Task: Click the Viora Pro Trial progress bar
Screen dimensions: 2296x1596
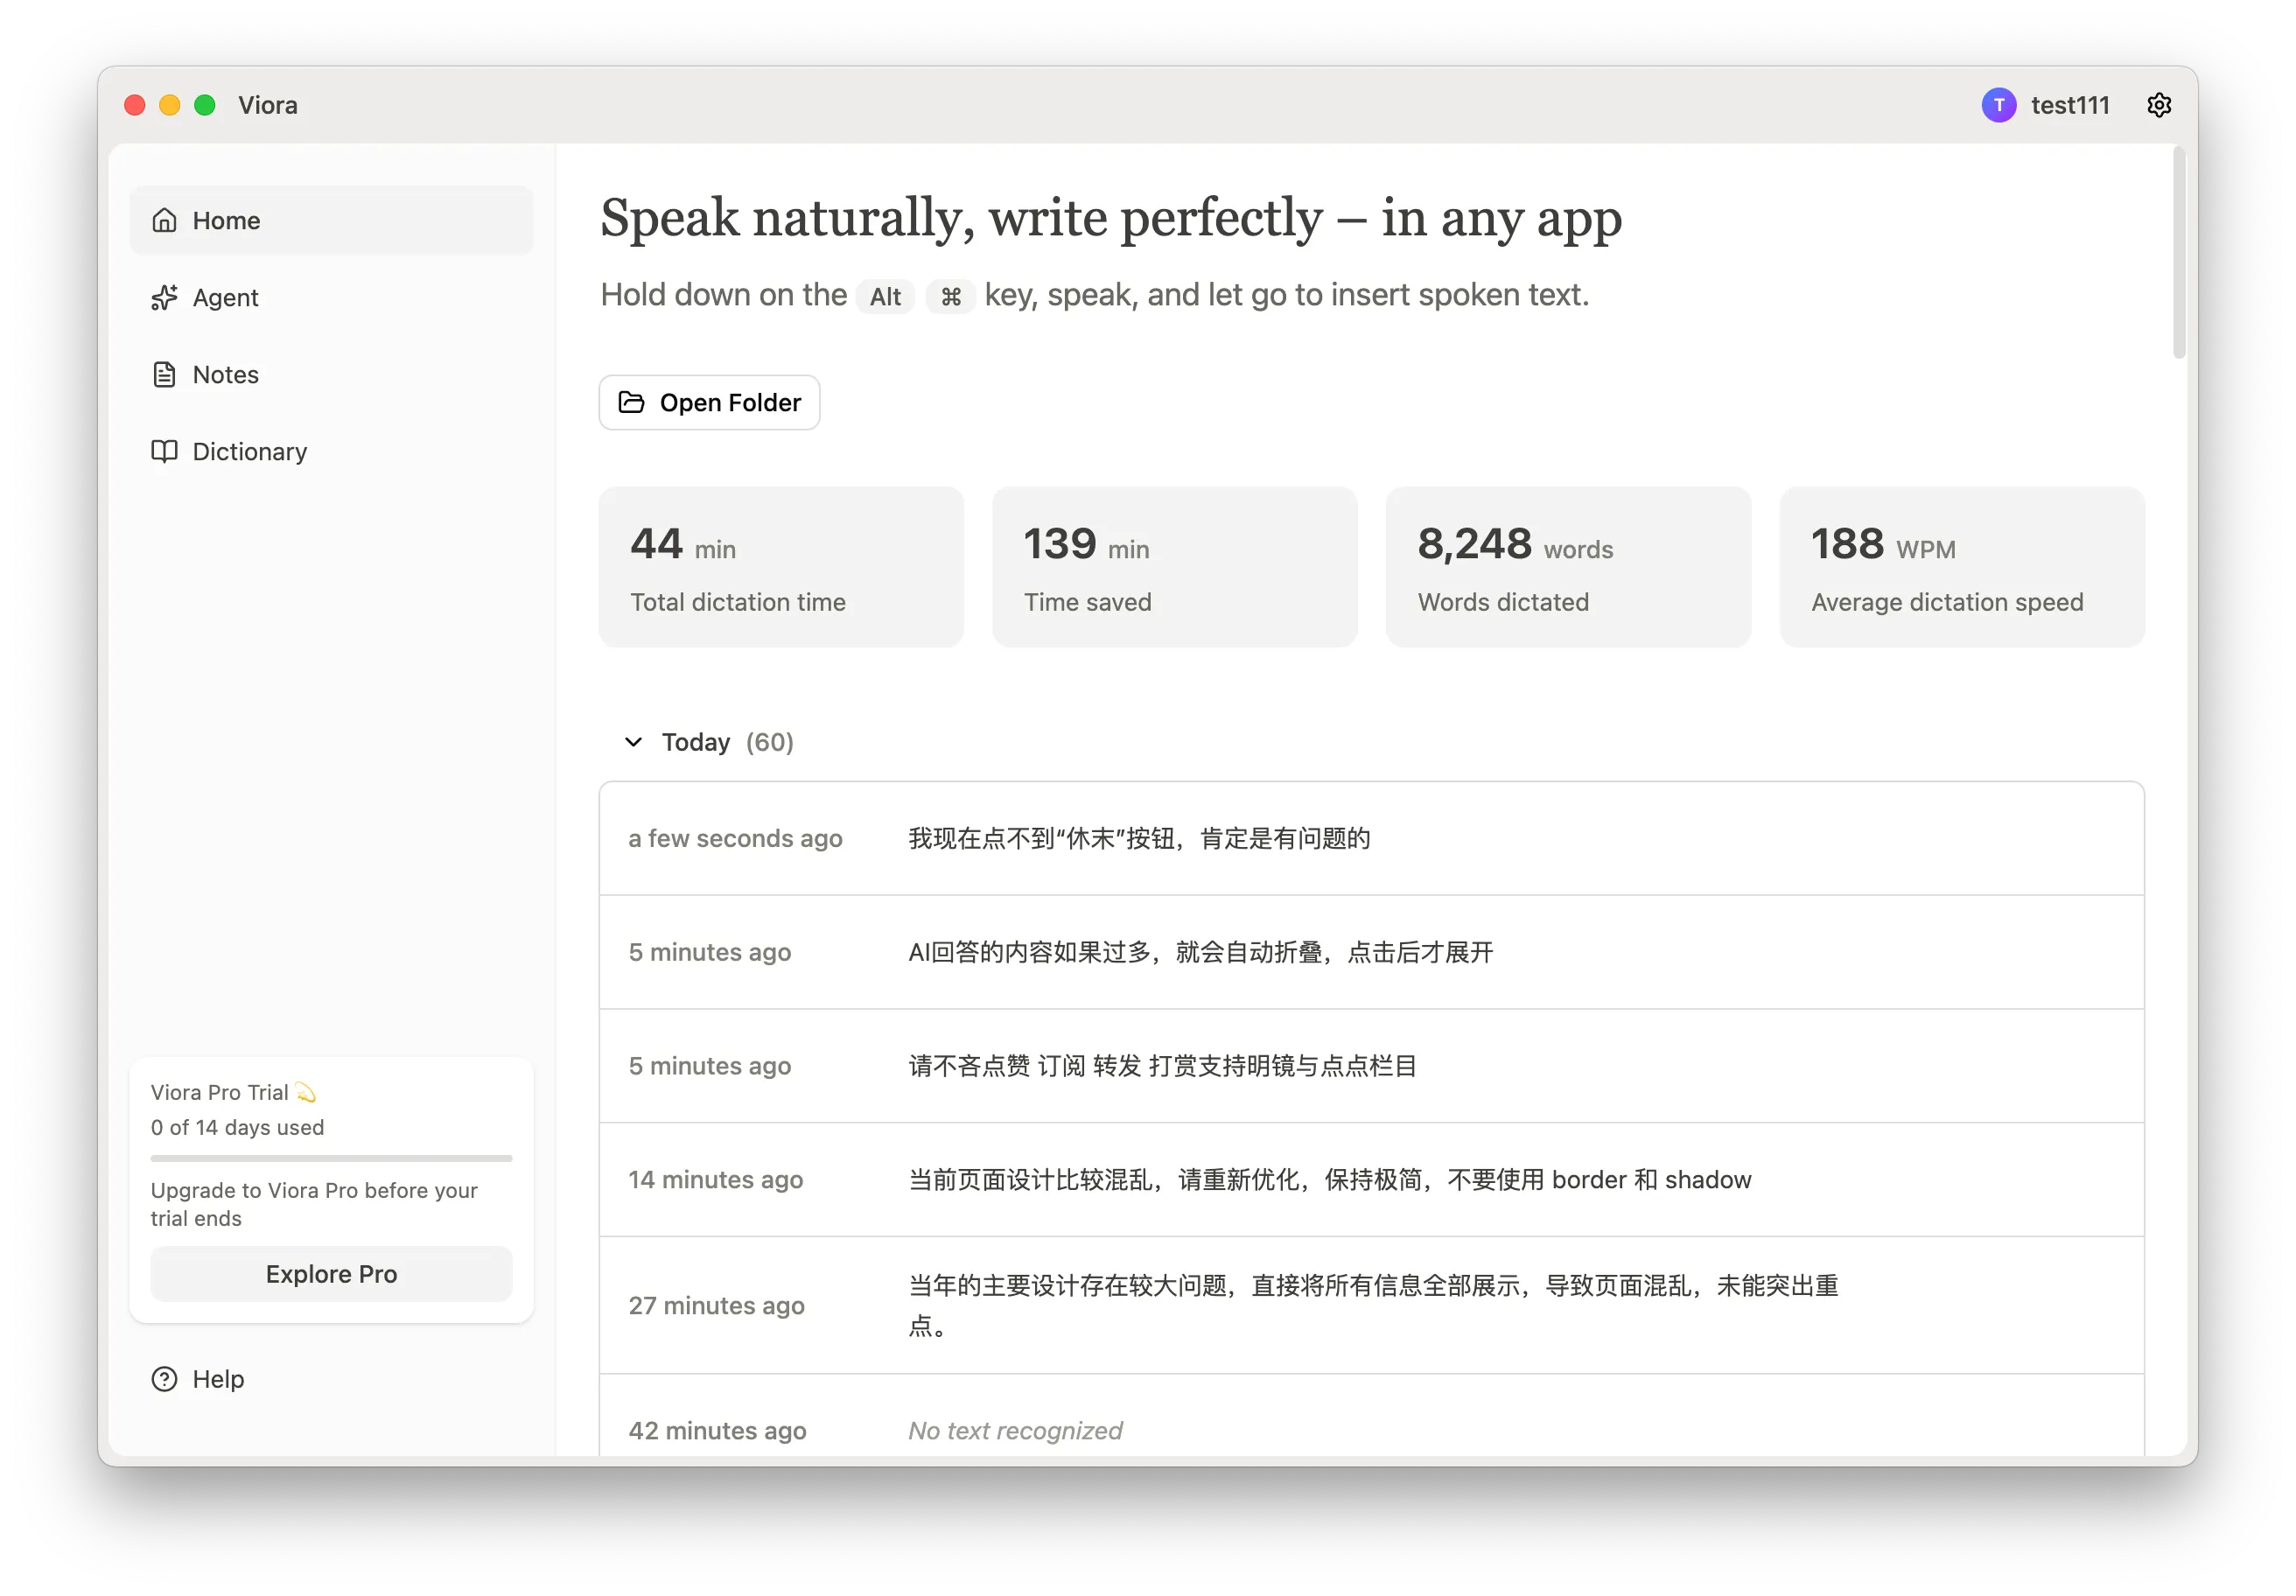Action: click(x=331, y=1158)
